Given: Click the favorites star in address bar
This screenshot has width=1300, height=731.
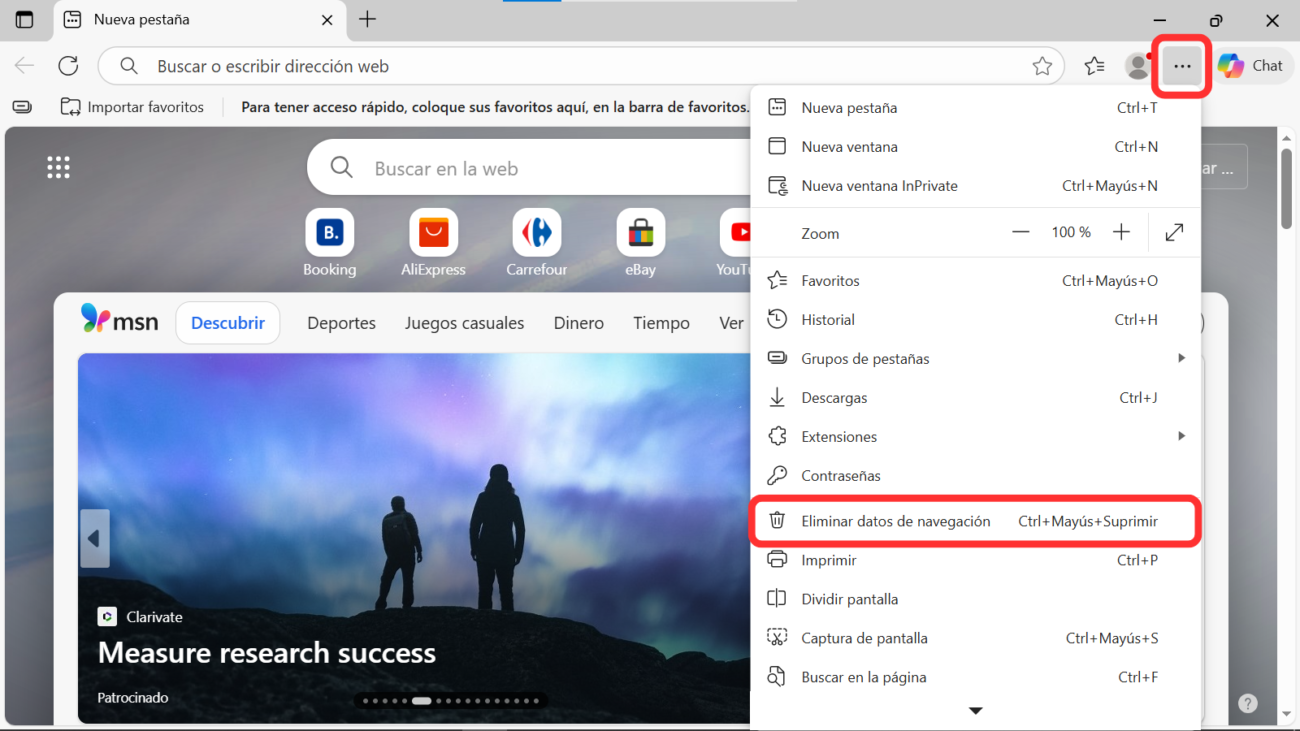Looking at the screenshot, I should [1042, 66].
